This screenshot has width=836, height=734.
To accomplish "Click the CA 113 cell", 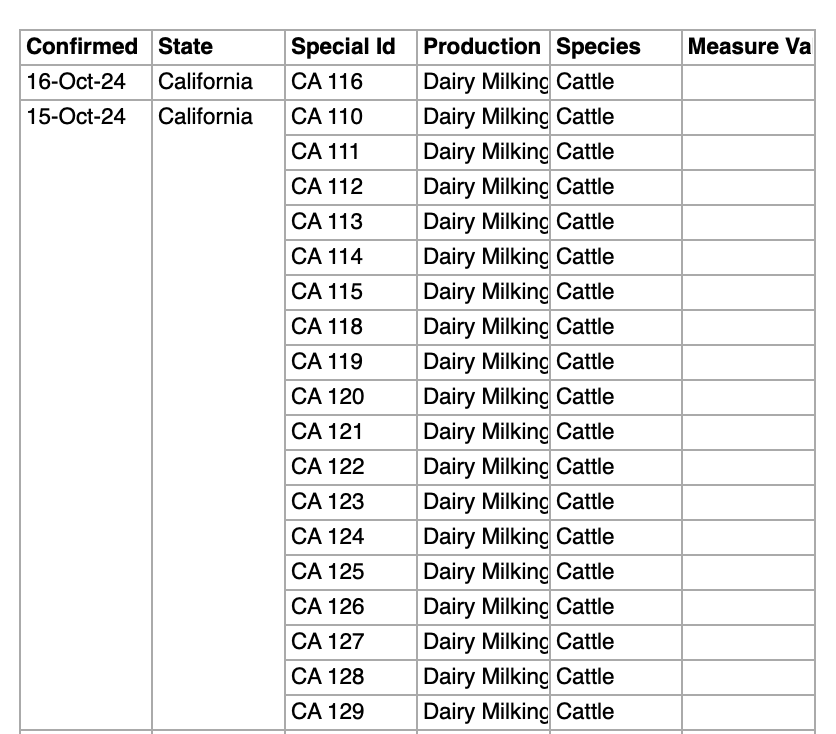I will 327,222.
